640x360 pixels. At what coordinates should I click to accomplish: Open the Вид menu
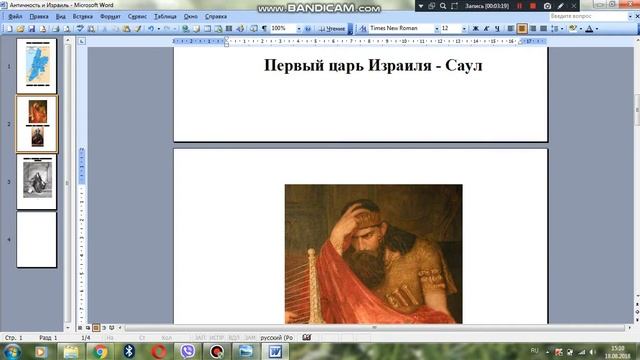tap(60, 17)
